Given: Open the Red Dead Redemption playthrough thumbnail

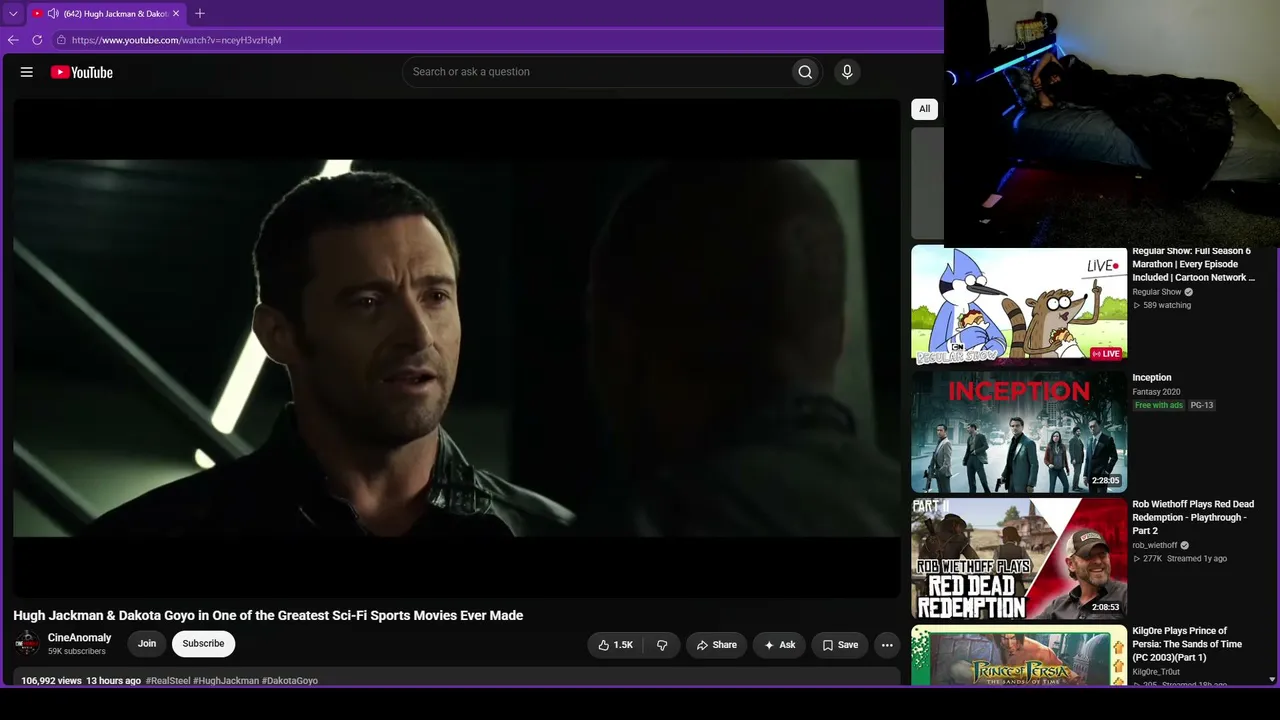Looking at the screenshot, I should (1019, 558).
